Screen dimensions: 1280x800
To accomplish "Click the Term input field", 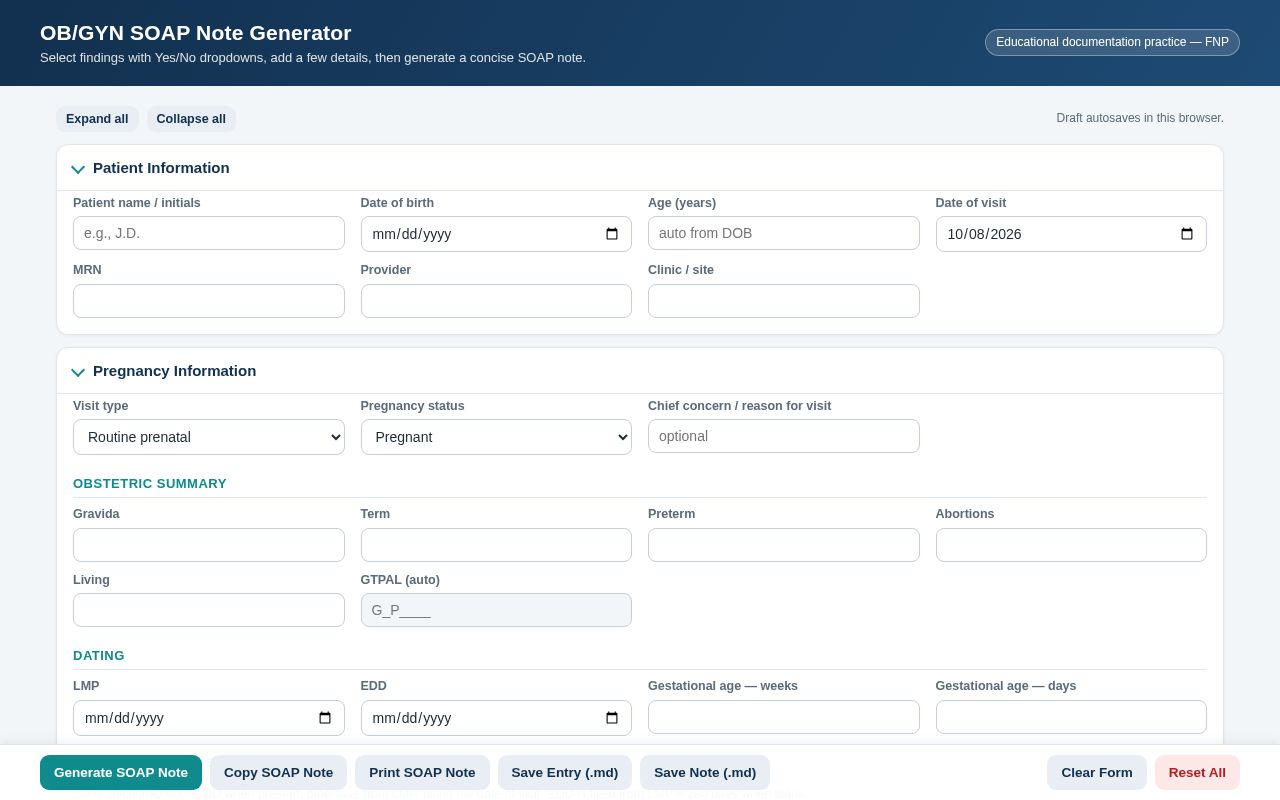I will (x=496, y=545).
